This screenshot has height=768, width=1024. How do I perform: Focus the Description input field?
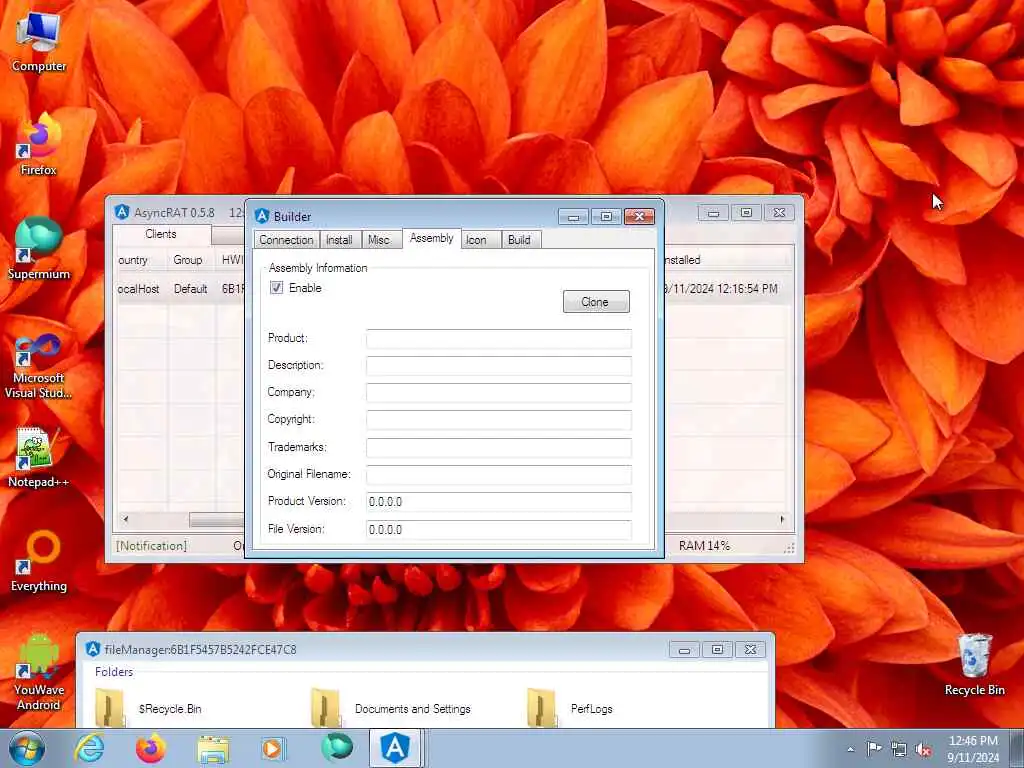coord(499,365)
